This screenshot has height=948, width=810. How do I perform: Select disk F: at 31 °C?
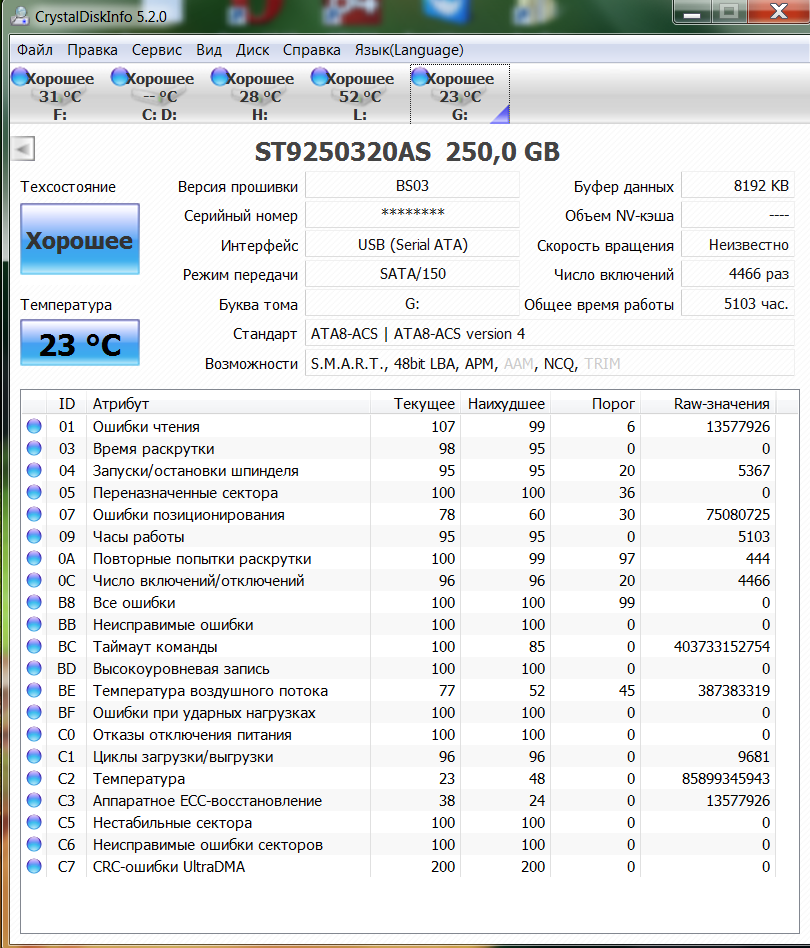pyautogui.click(x=59, y=95)
